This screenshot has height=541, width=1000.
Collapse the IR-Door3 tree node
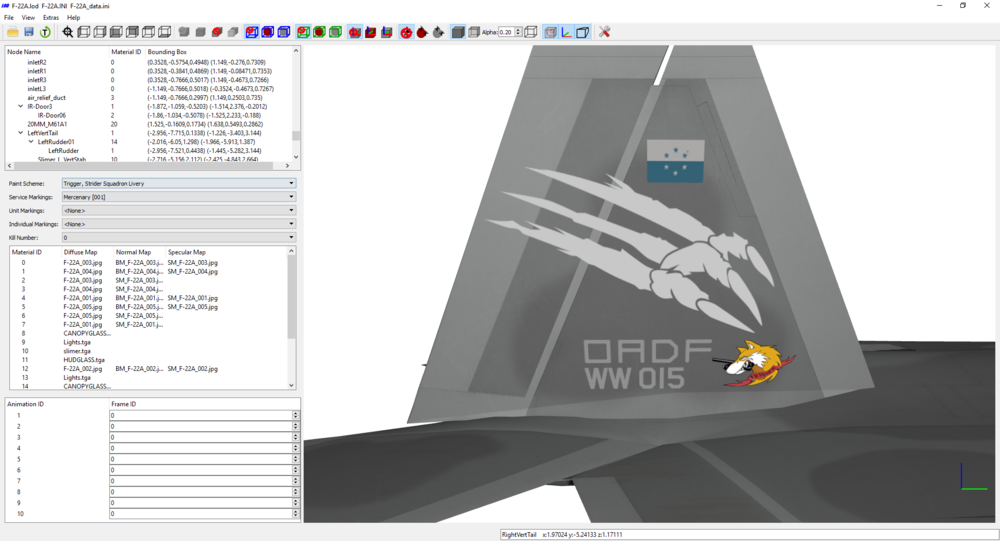[20, 107]
